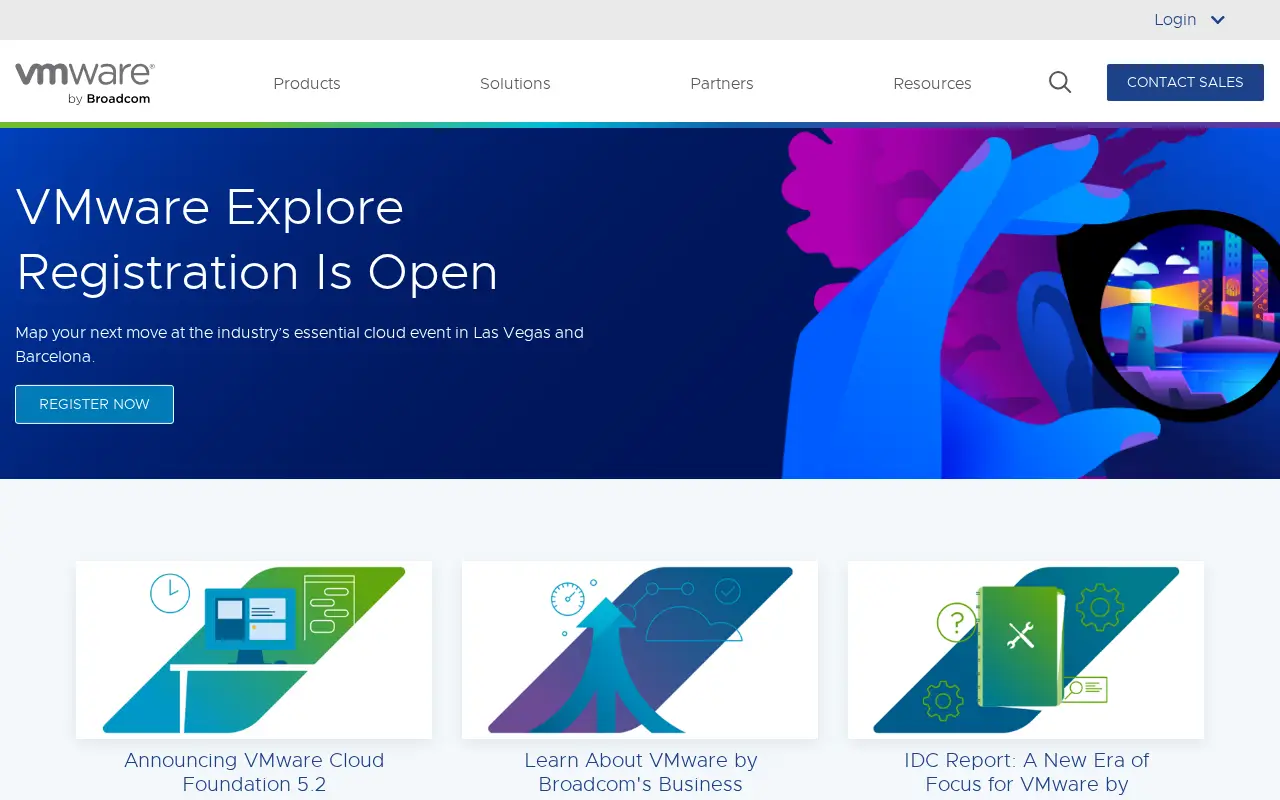1280x800 pixels.
Task: Click the VMware by Broadcom logo
Action: [85, 83]
